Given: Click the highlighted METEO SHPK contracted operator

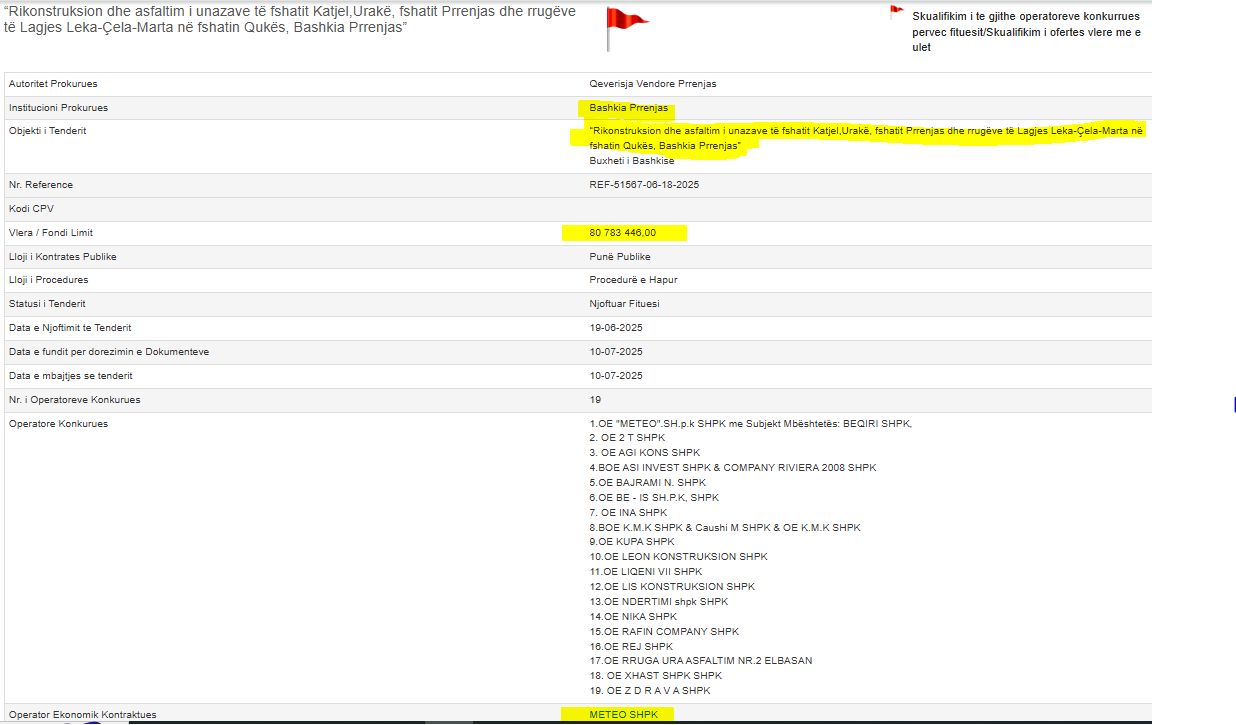Looking at the screenshot, I should point(616,715).
